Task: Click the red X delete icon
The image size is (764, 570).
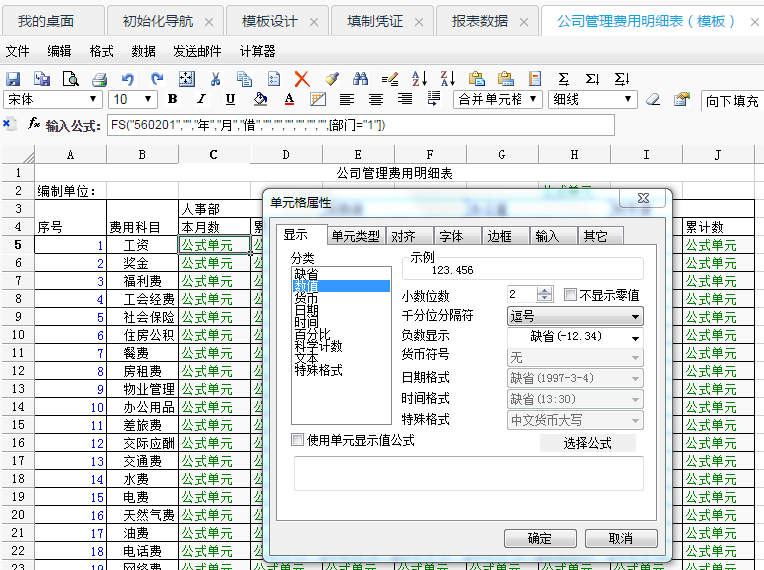Action: 302,78
